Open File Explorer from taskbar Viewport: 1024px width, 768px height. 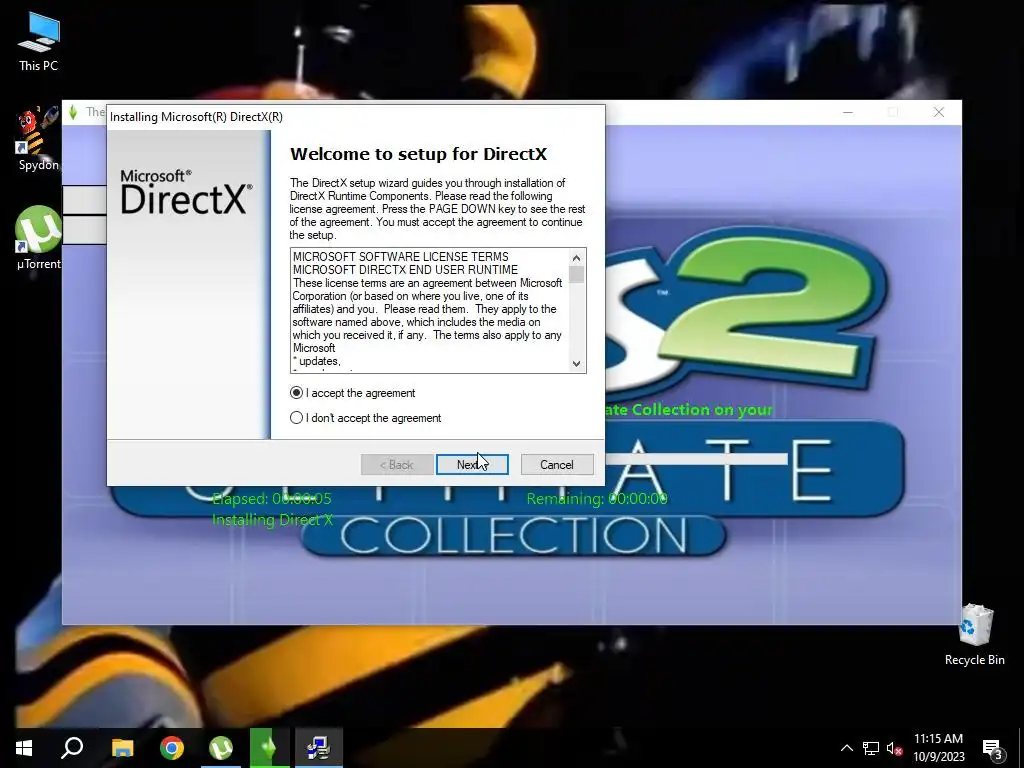[122, 748]
